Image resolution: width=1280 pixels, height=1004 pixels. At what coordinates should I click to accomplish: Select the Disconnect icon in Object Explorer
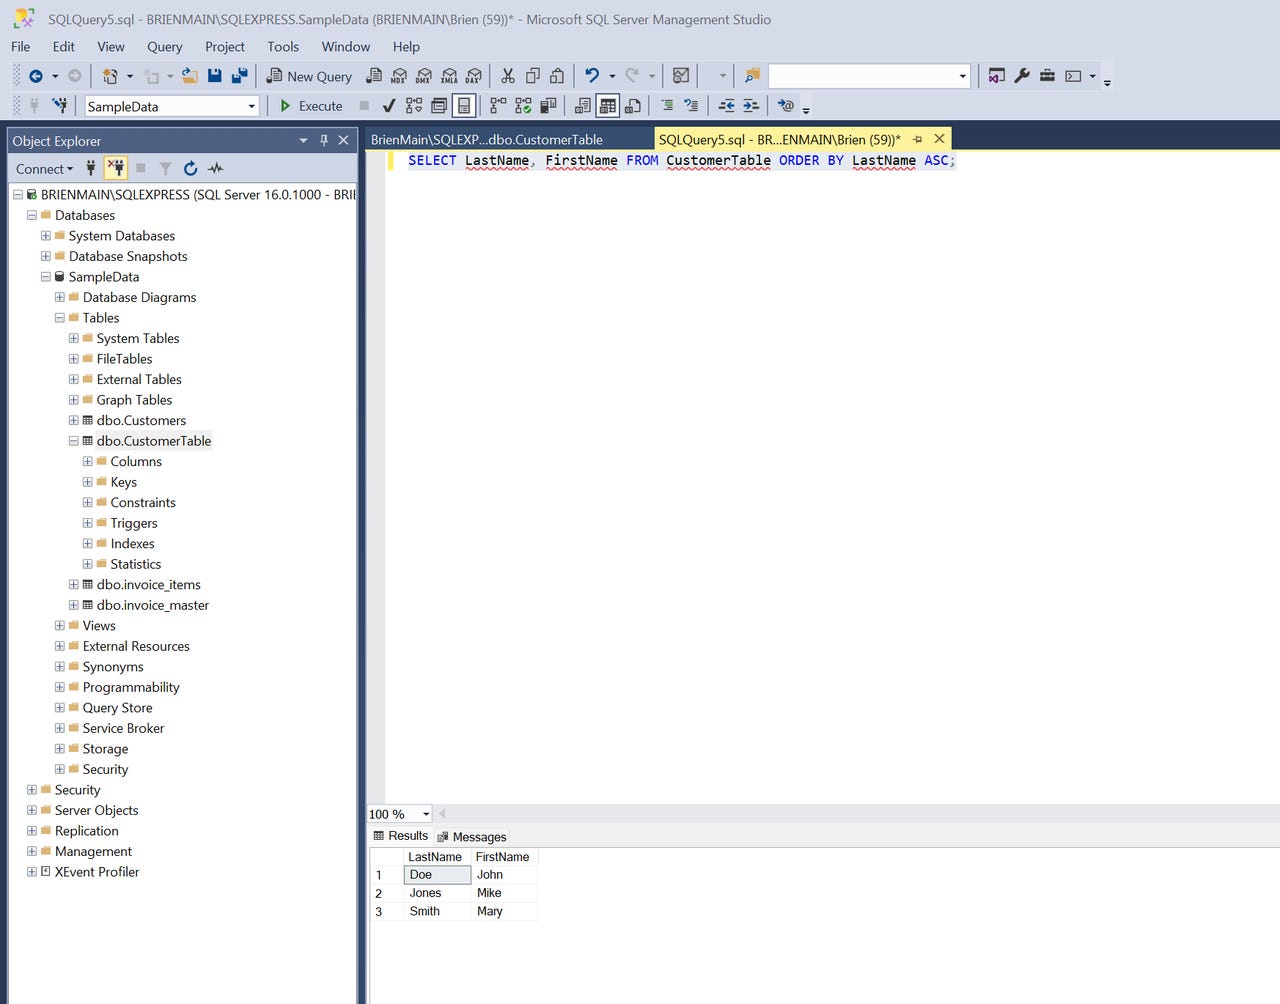coord(118,168)
